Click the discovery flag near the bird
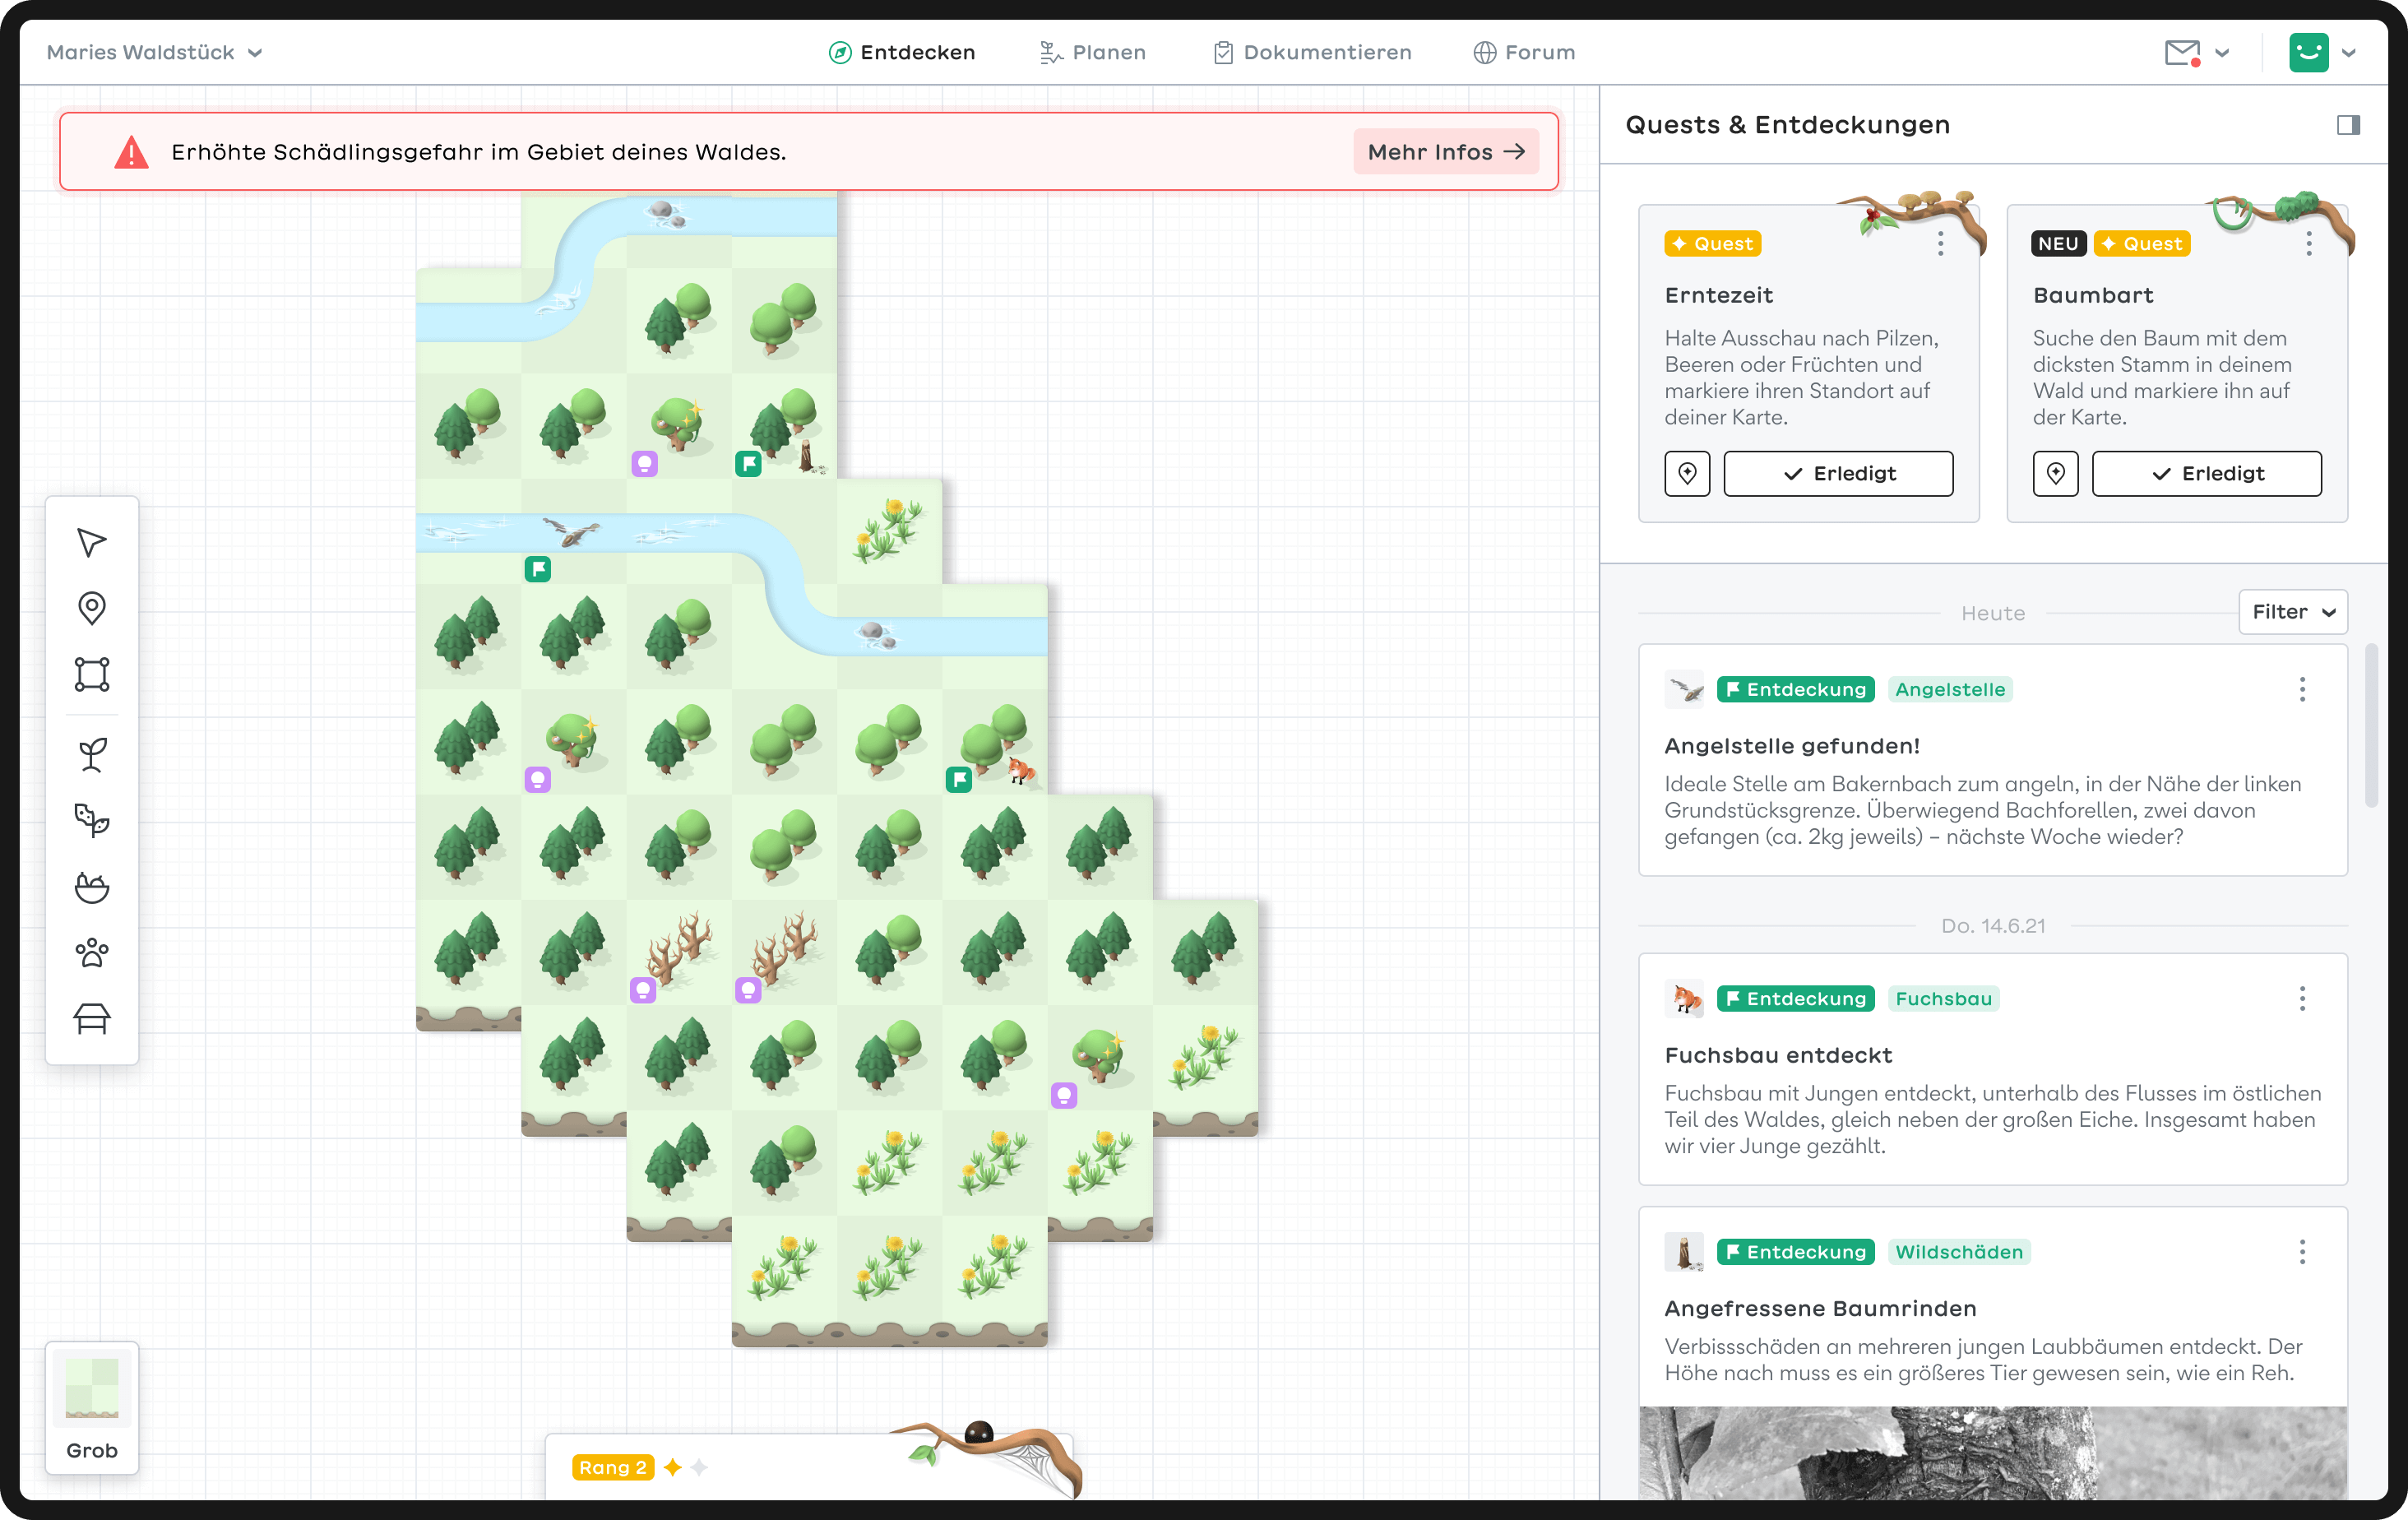The width and height of the screenshot is (2408, 1520). [x=538, y=569]
